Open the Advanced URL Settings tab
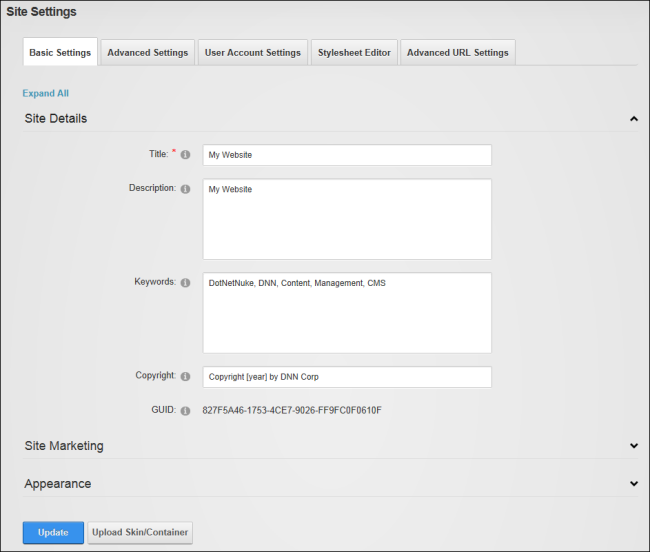 (458, 53)
